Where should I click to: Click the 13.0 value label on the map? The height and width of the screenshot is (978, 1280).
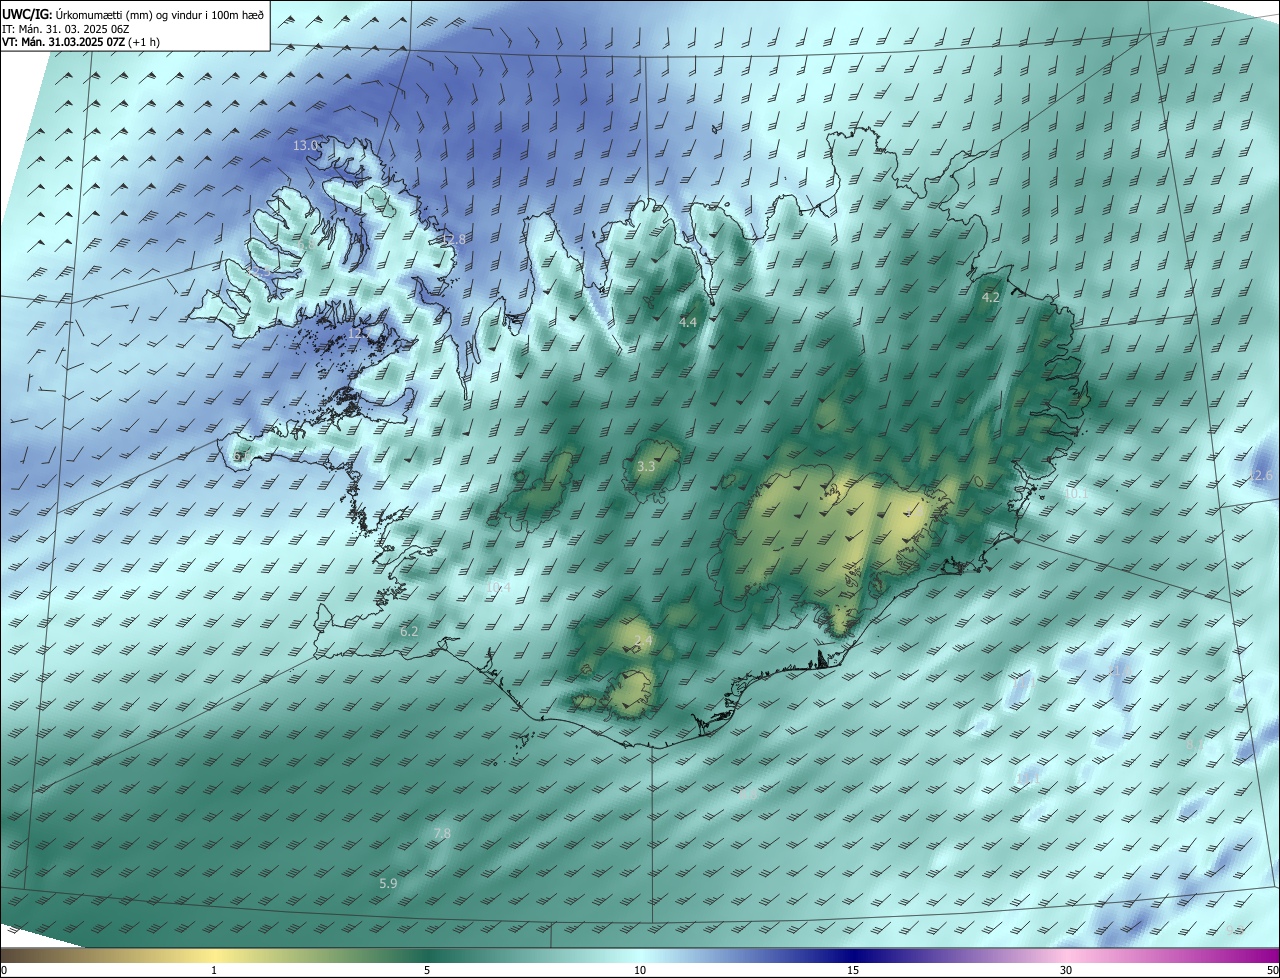(x=305, y=145)
